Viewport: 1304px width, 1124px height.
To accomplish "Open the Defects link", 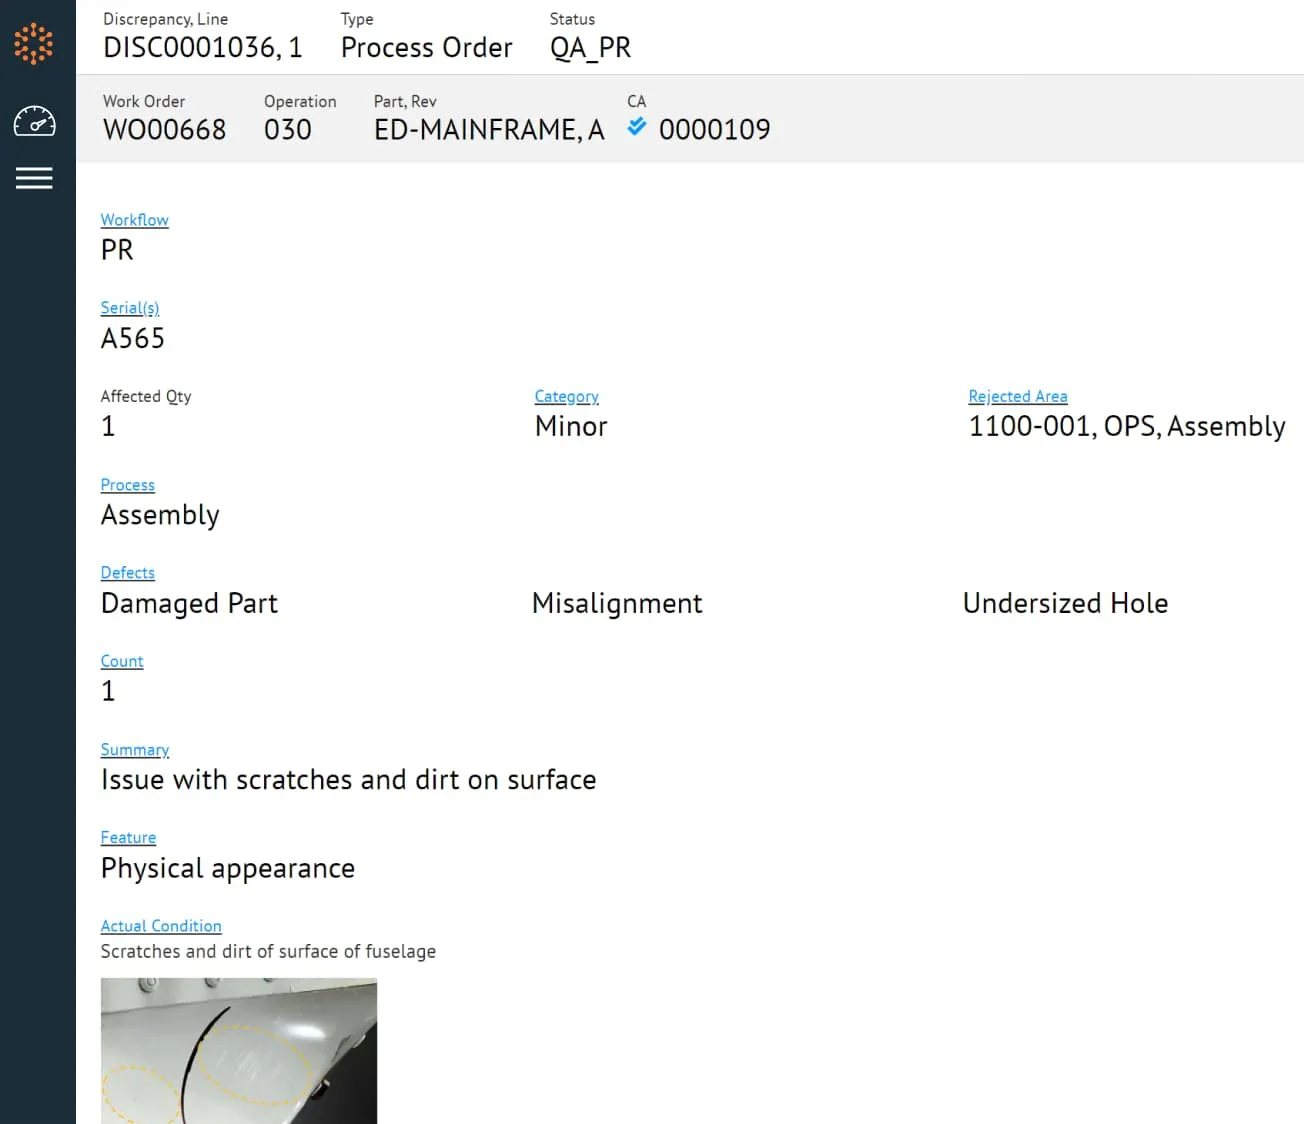I will pos(128,573).
